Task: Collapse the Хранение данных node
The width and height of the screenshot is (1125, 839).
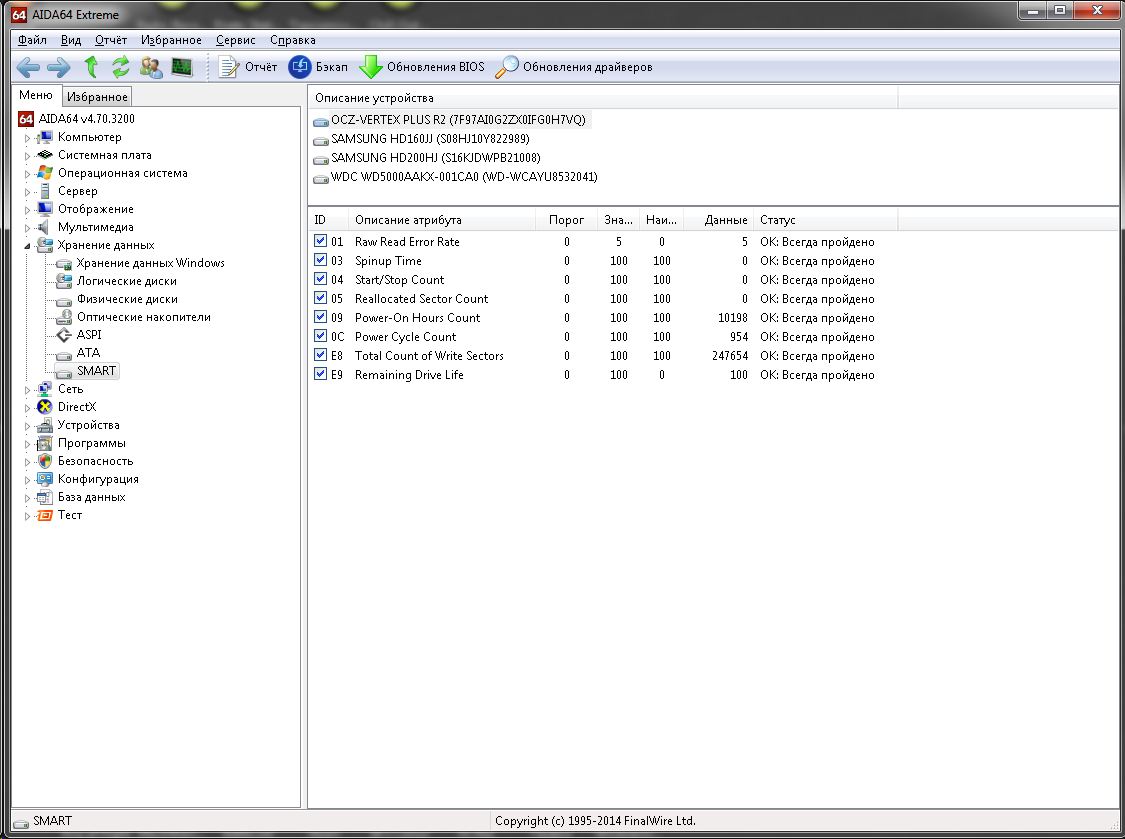Action: (x=27, y=246)
